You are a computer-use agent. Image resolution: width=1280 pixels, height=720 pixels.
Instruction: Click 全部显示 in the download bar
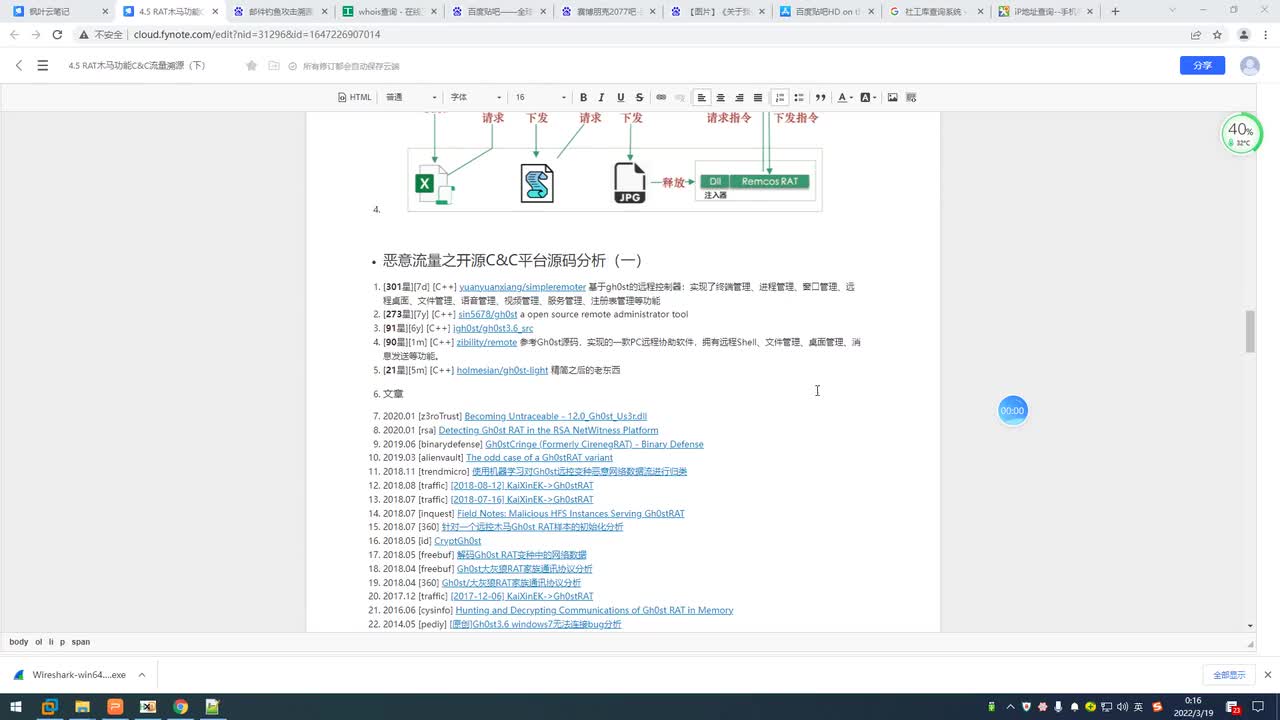click(1229, 675)
